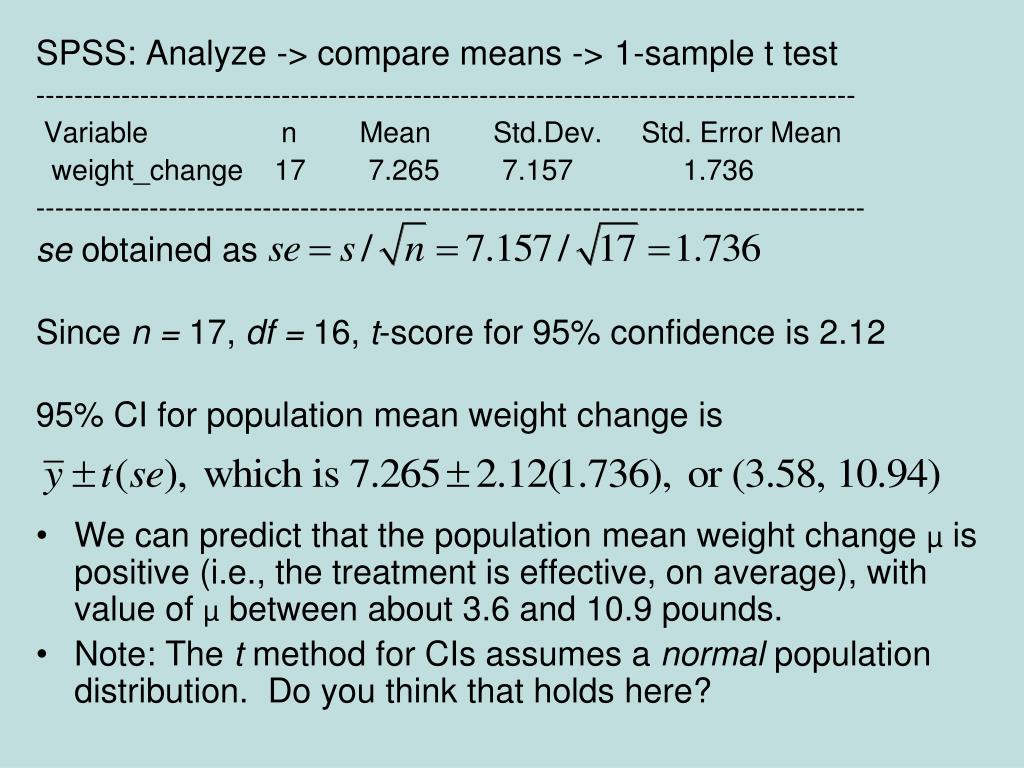Select the 'Variable' column header
Image resolution: width=1024 pixels, height=768 pixels.
[96, 133]
